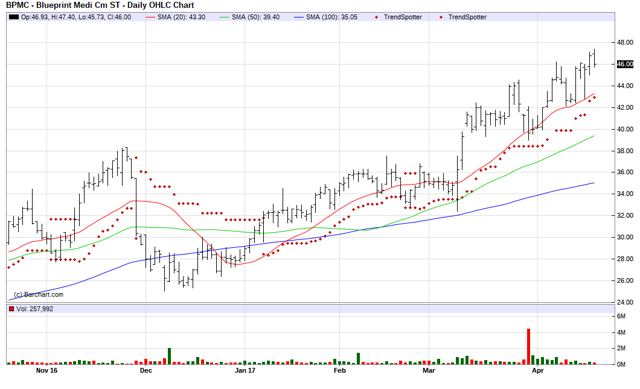Select the Apr date axis label

(x=538, y=370)
